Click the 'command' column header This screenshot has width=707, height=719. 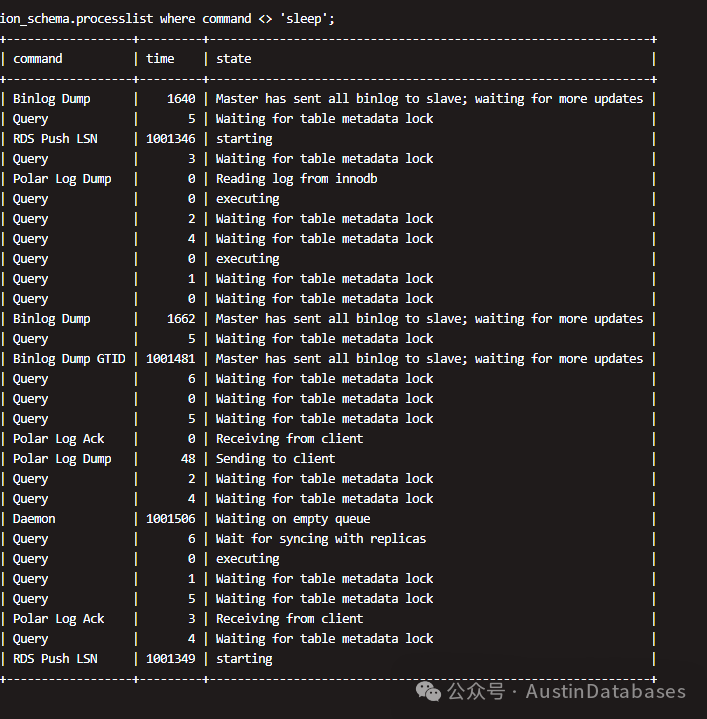coord(38,59)
